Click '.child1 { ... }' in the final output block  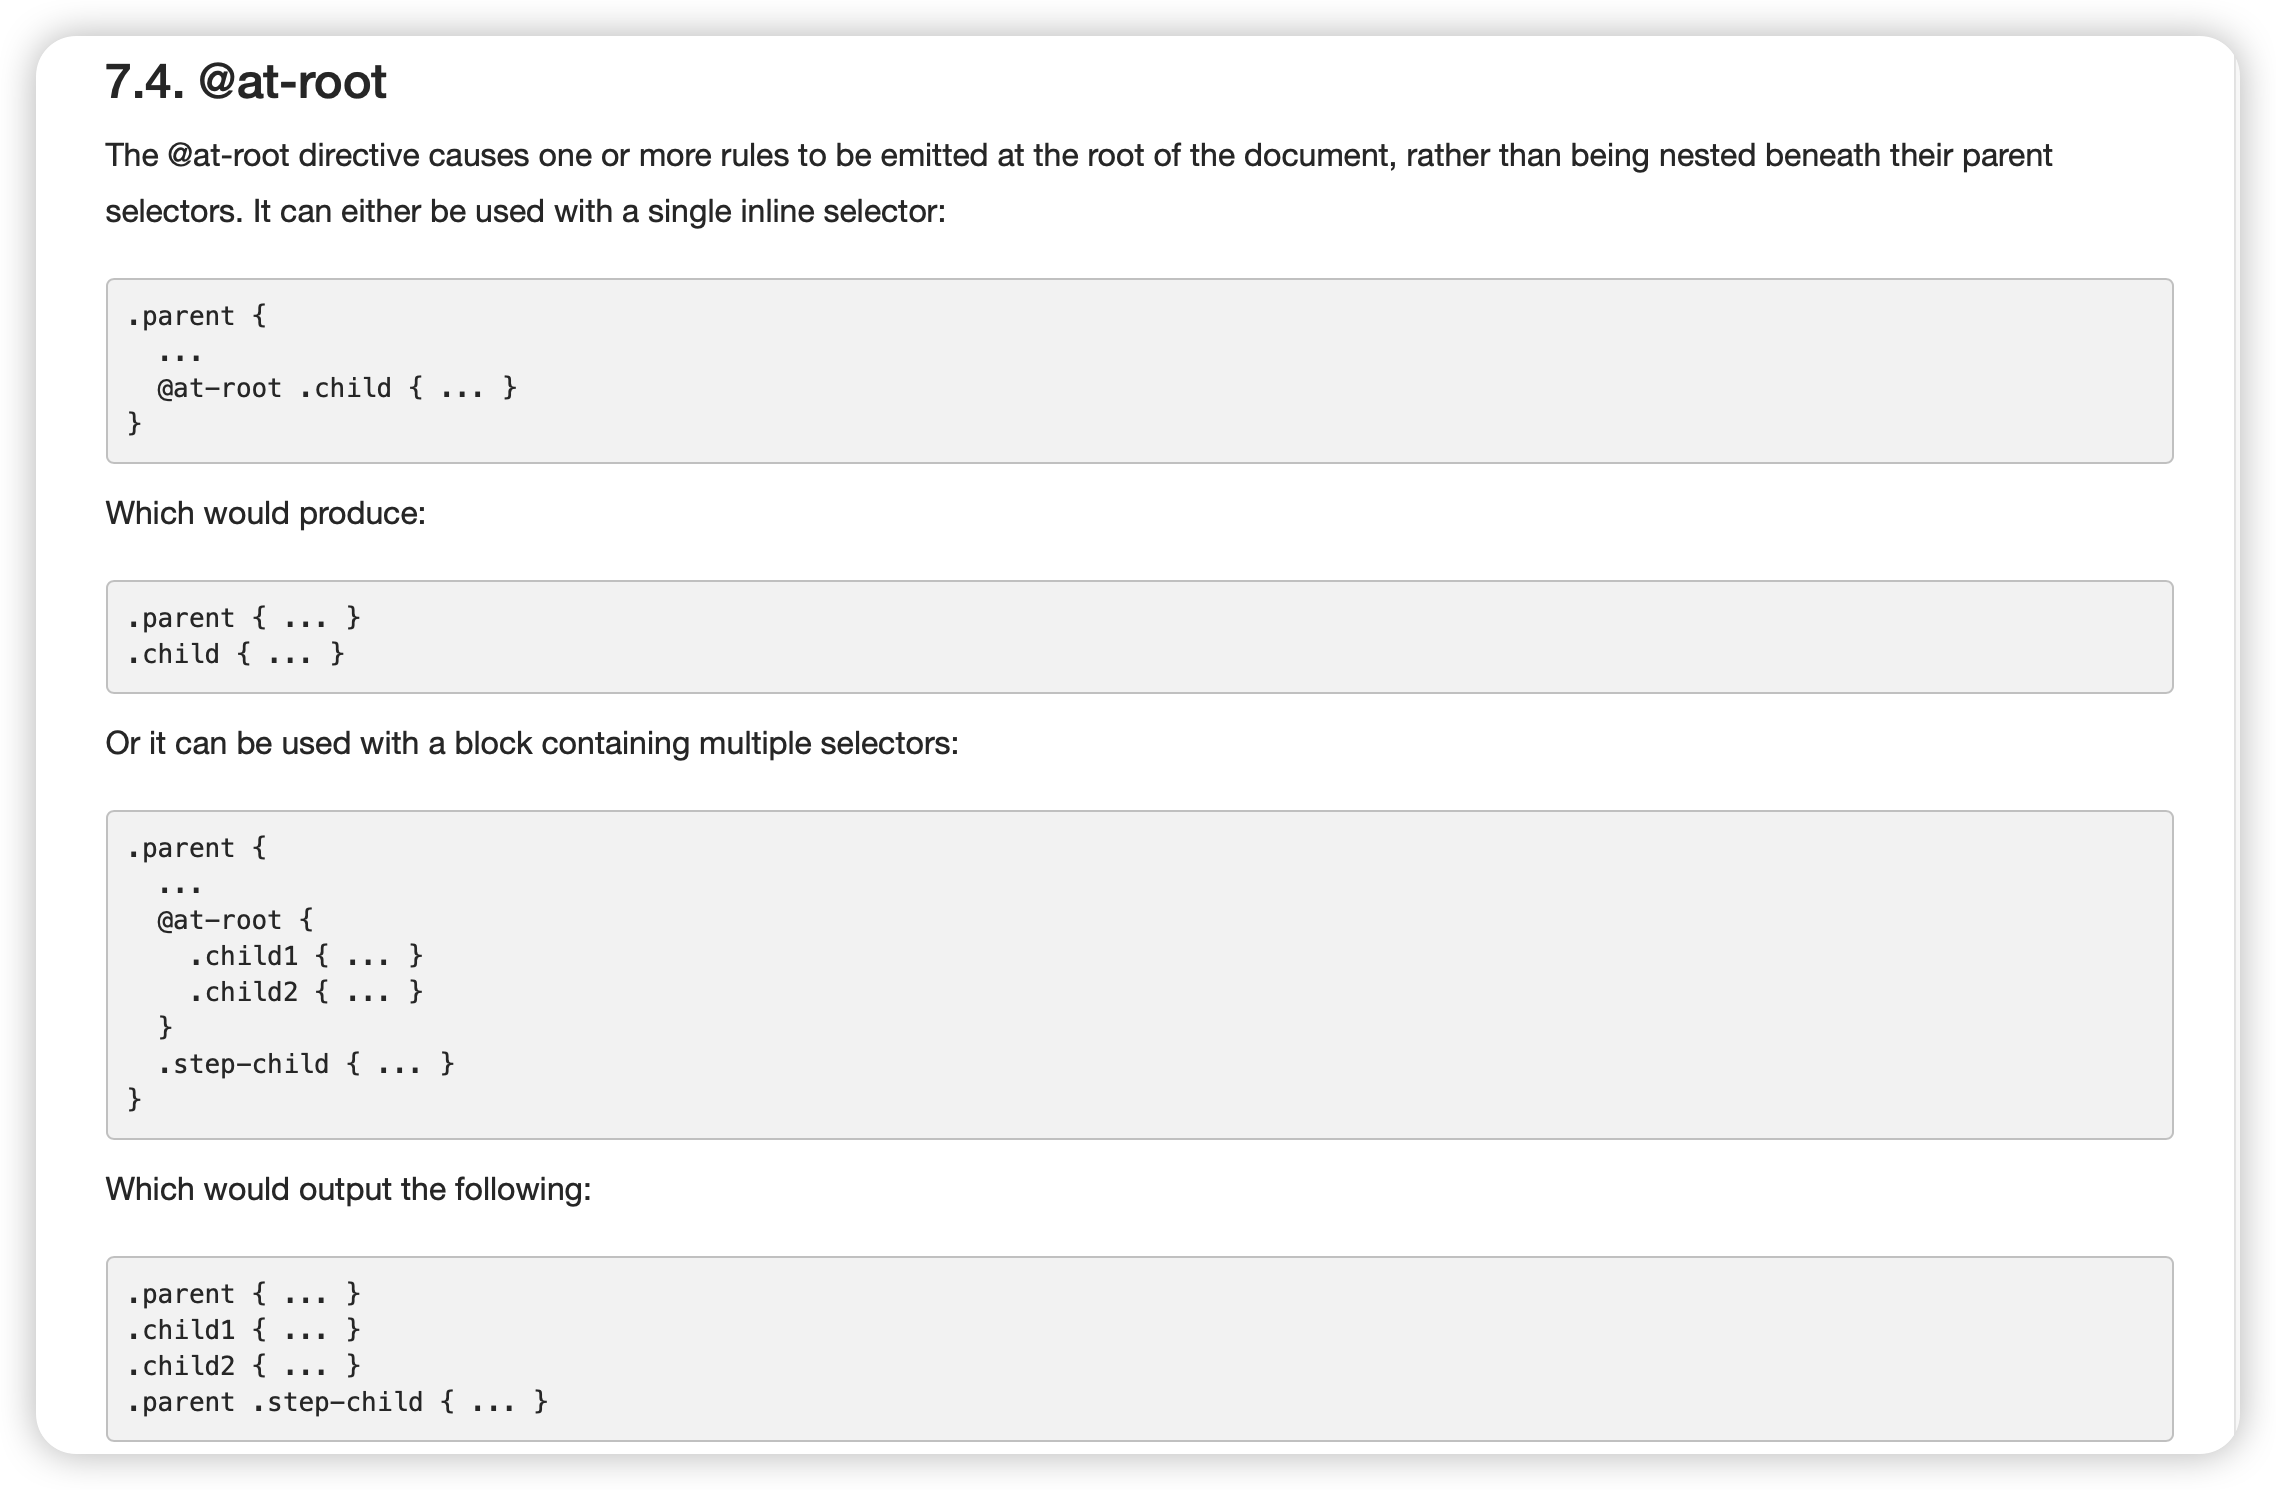tap(243, 1330)
